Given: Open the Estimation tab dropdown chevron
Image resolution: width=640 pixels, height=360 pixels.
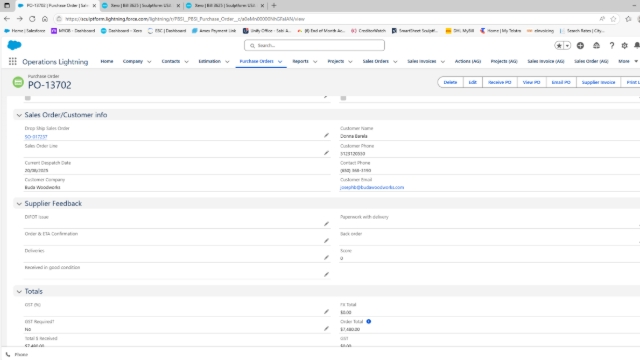Looking at the screenshot, I should coord(227,62).
